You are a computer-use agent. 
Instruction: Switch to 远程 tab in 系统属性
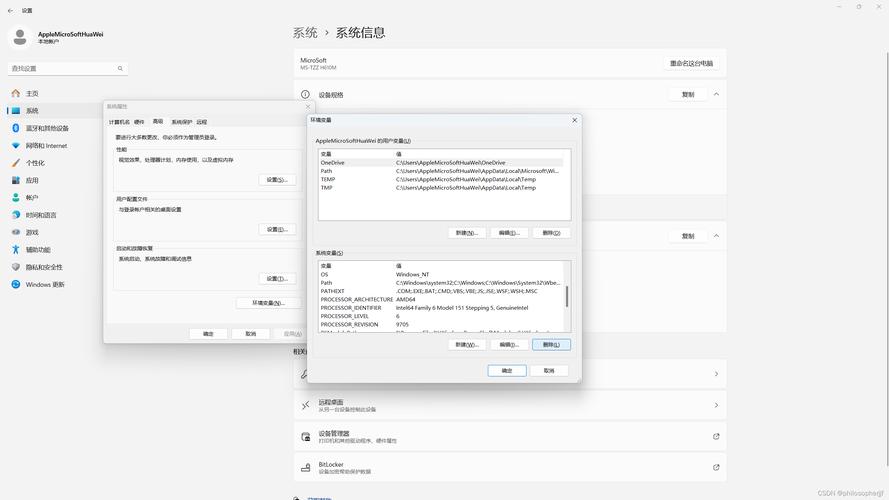tap(202, 122)
